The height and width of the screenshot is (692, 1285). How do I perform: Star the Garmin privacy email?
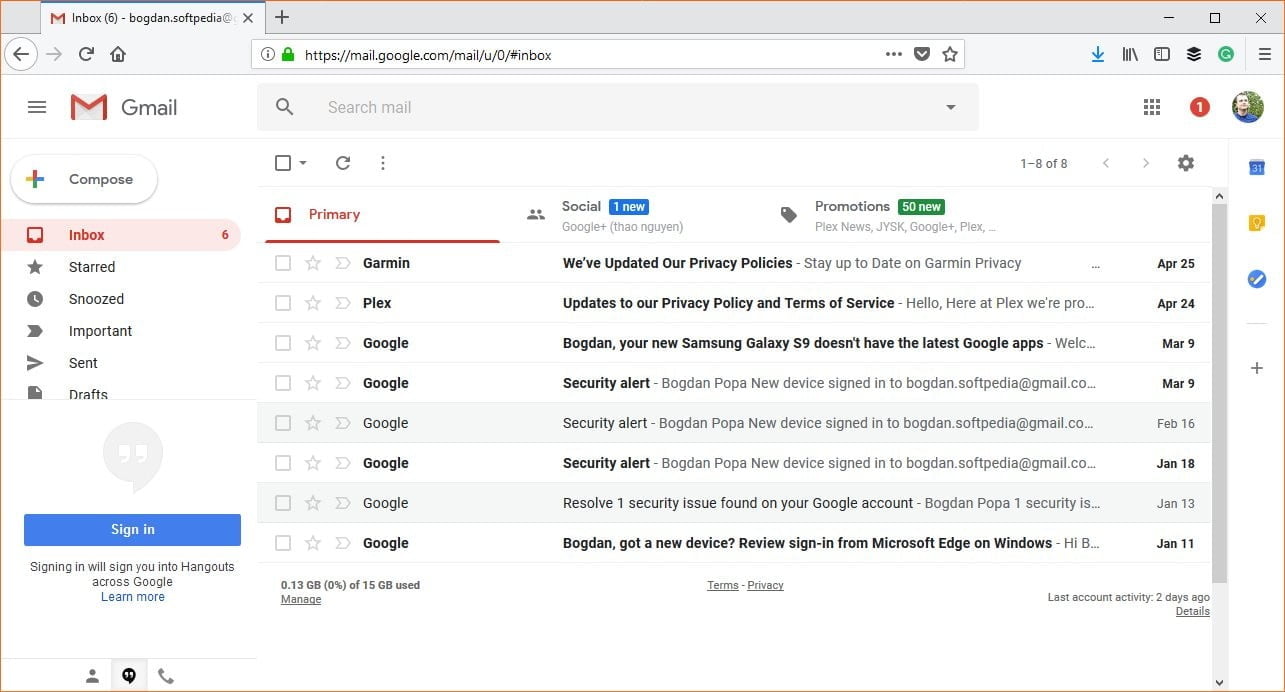pyautogui.click(x=313, y=263)
